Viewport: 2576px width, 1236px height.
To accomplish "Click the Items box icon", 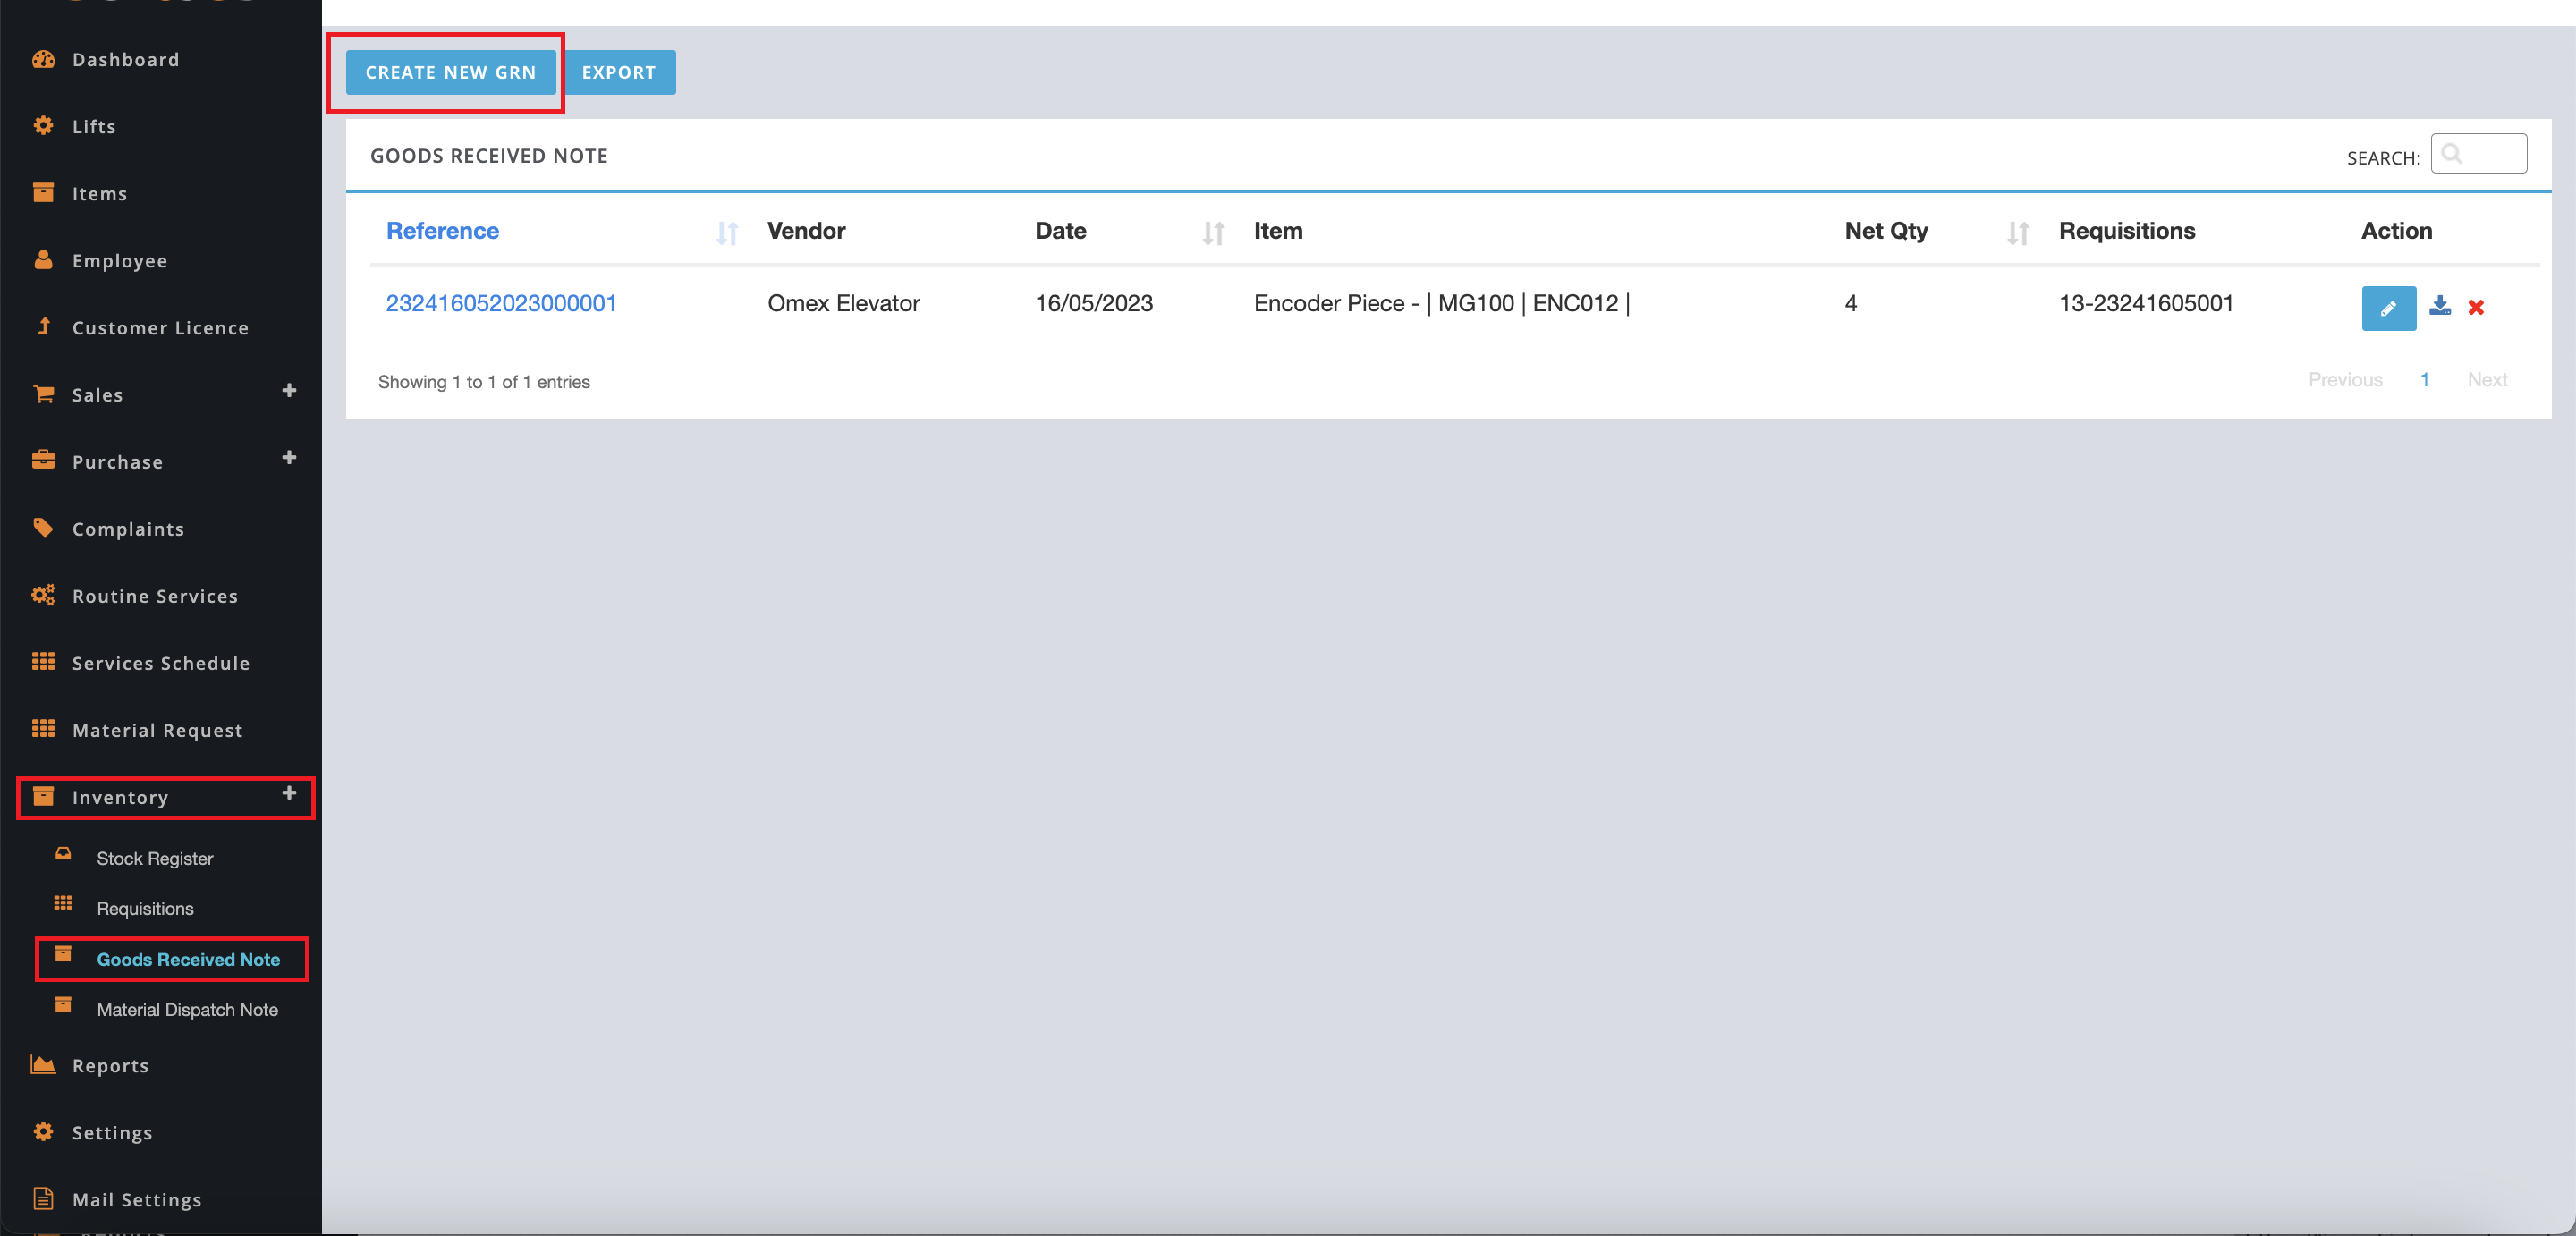I will 43,192.
